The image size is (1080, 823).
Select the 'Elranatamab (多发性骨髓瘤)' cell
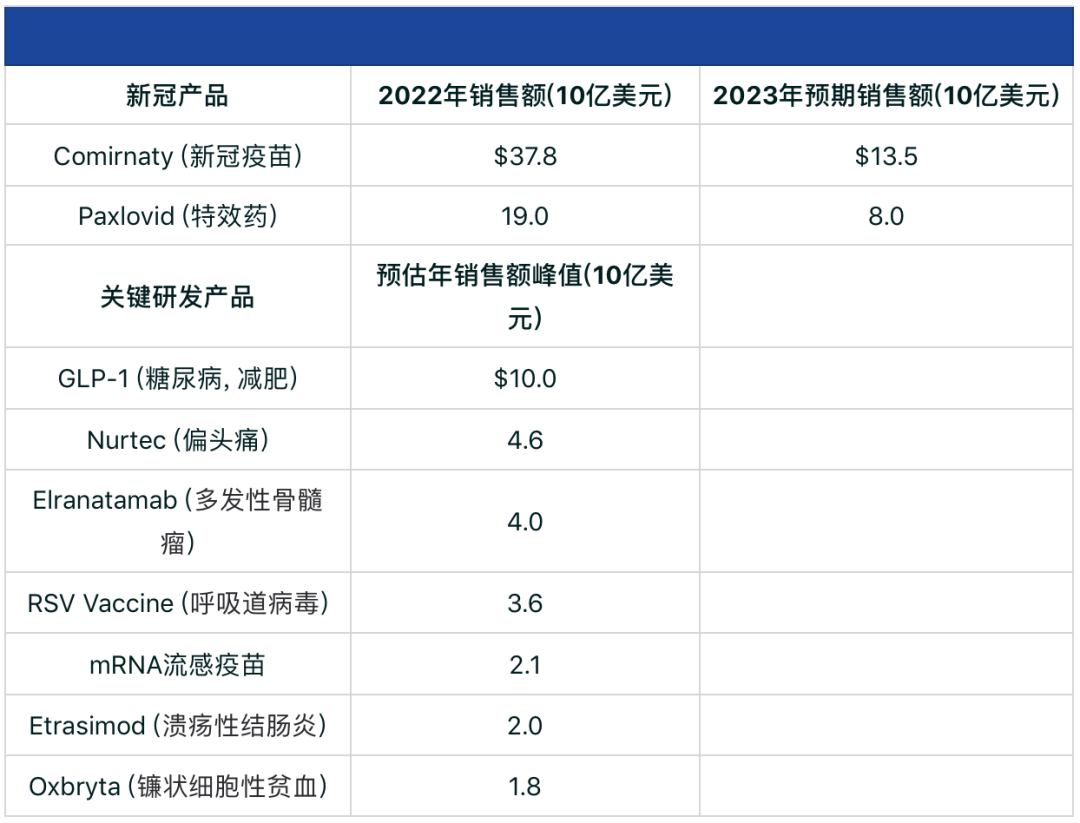pos(177,521)
